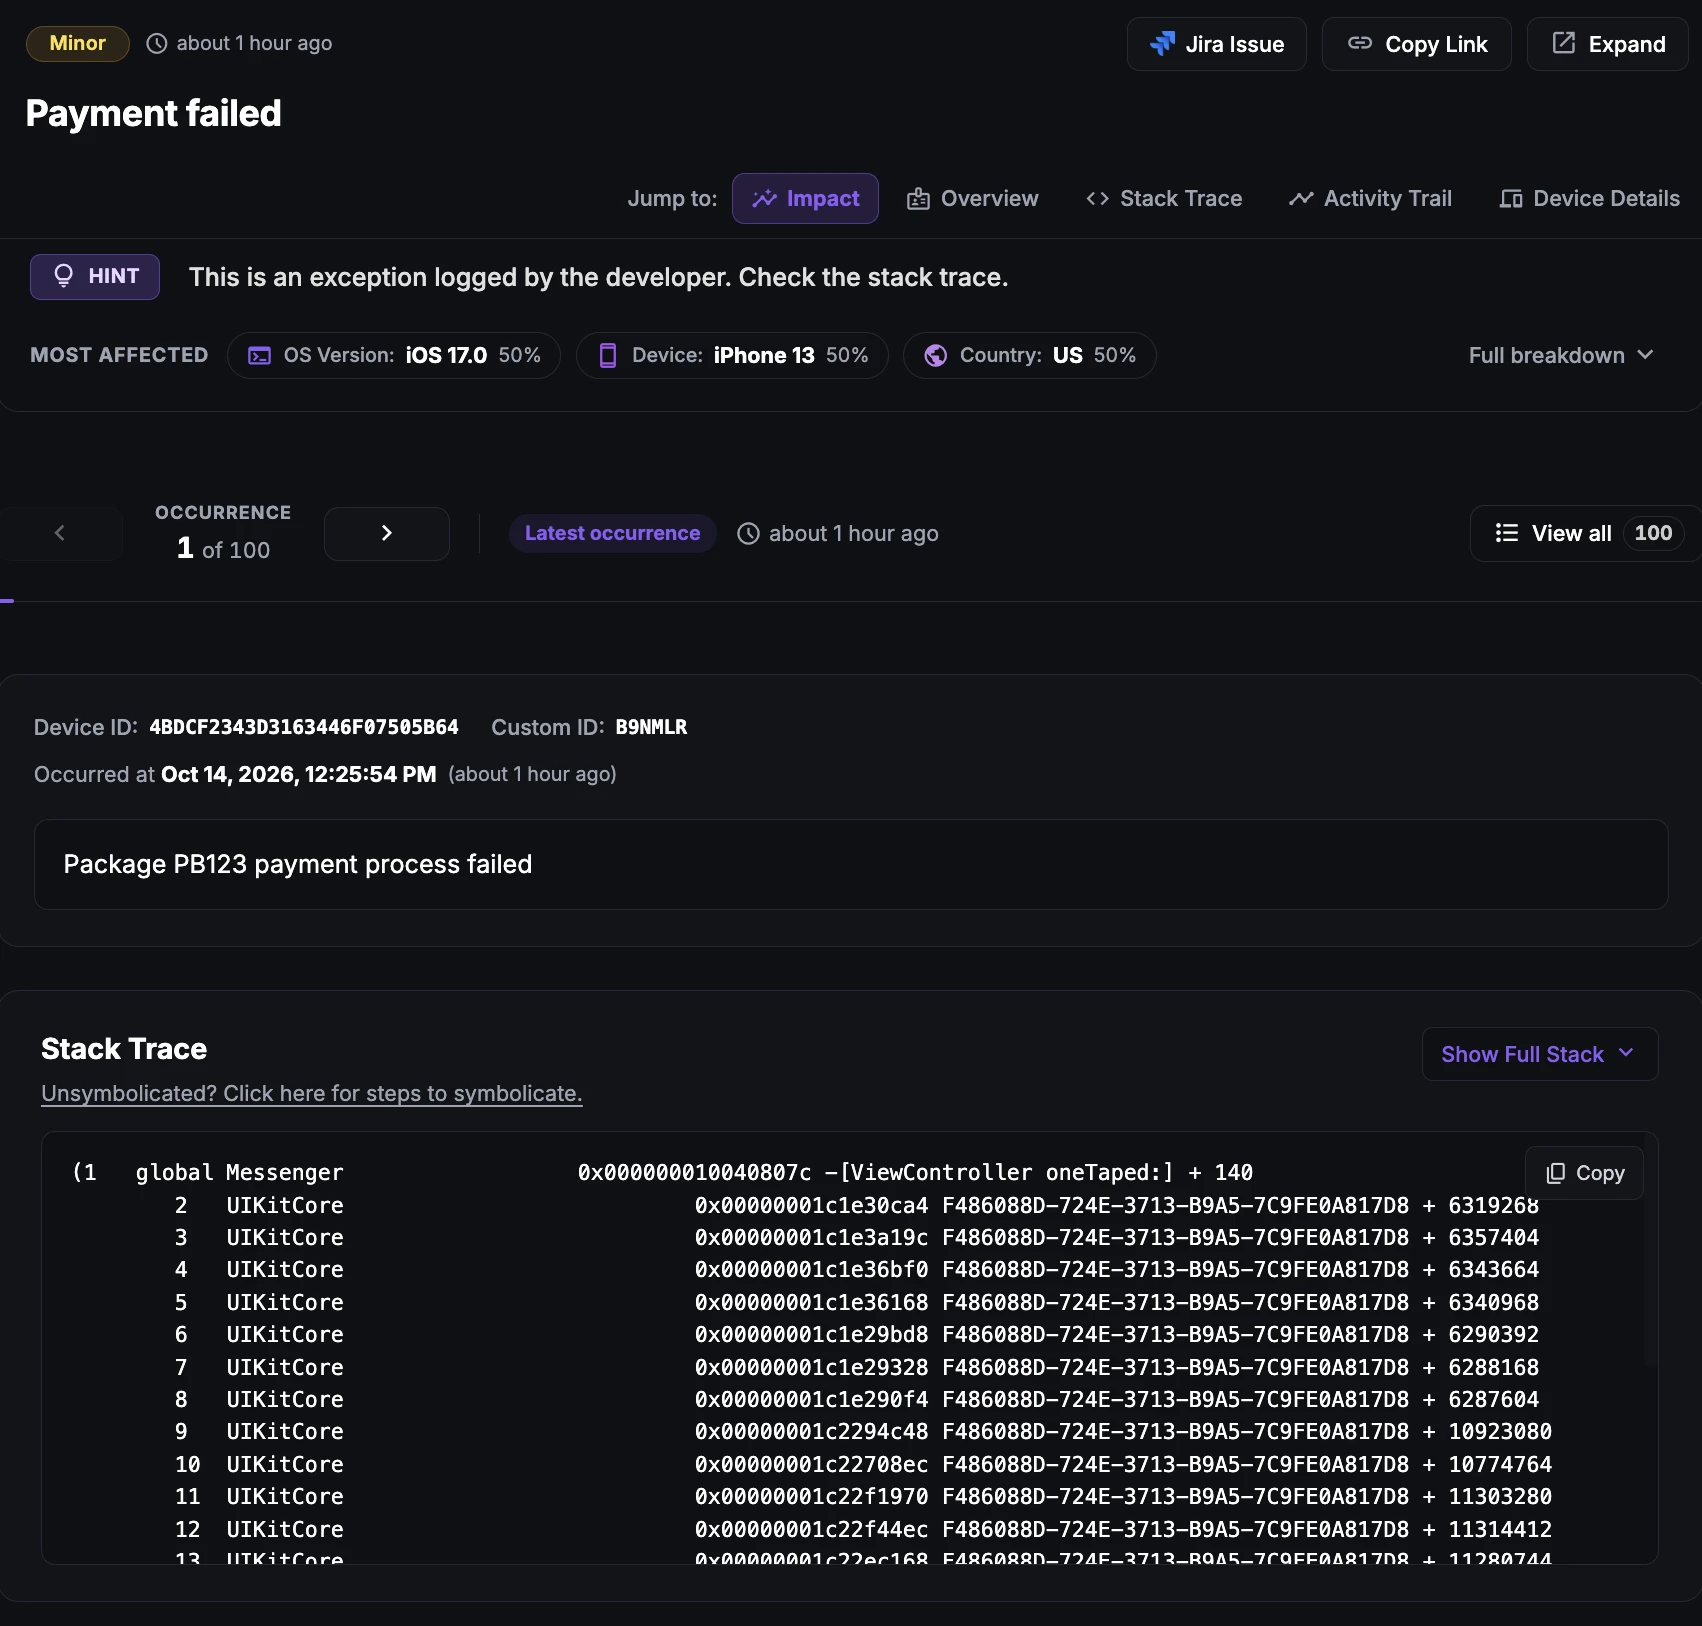Click the Payment failed title
Image resolution: width=1702 pixels, height=1626 pixels.
(153, 113)
